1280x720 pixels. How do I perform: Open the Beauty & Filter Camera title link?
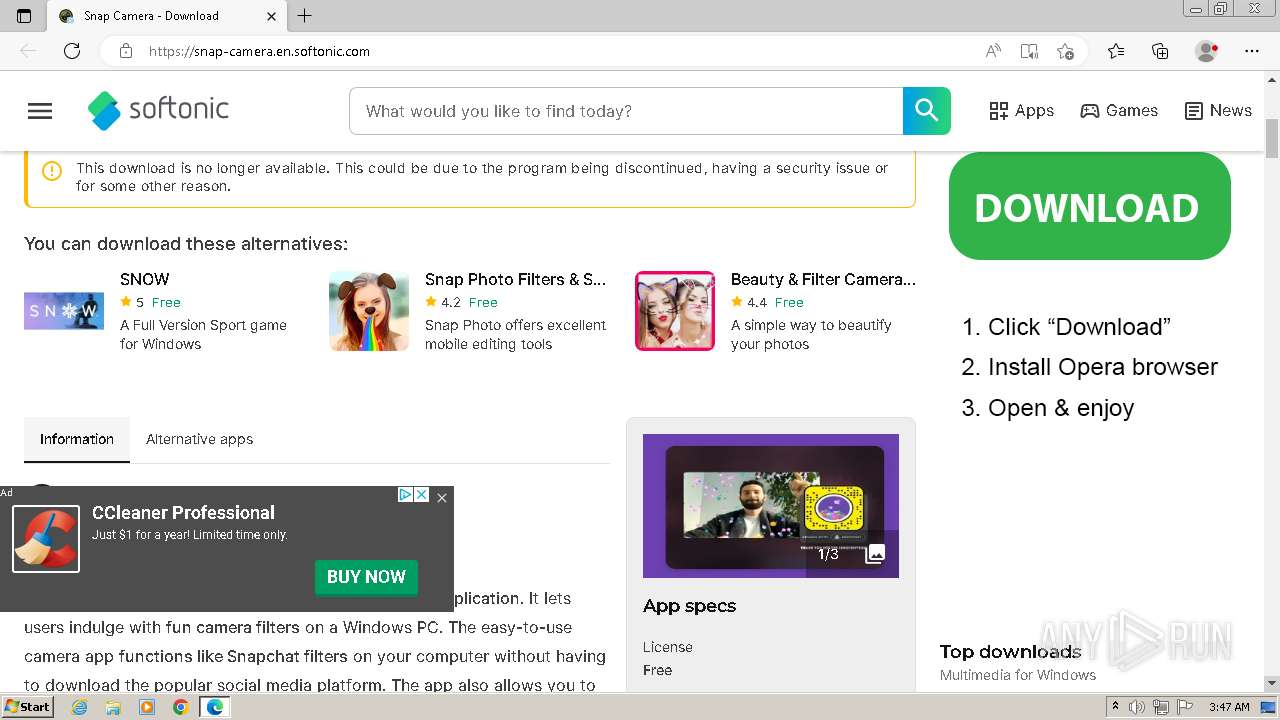tap(823, 279)
